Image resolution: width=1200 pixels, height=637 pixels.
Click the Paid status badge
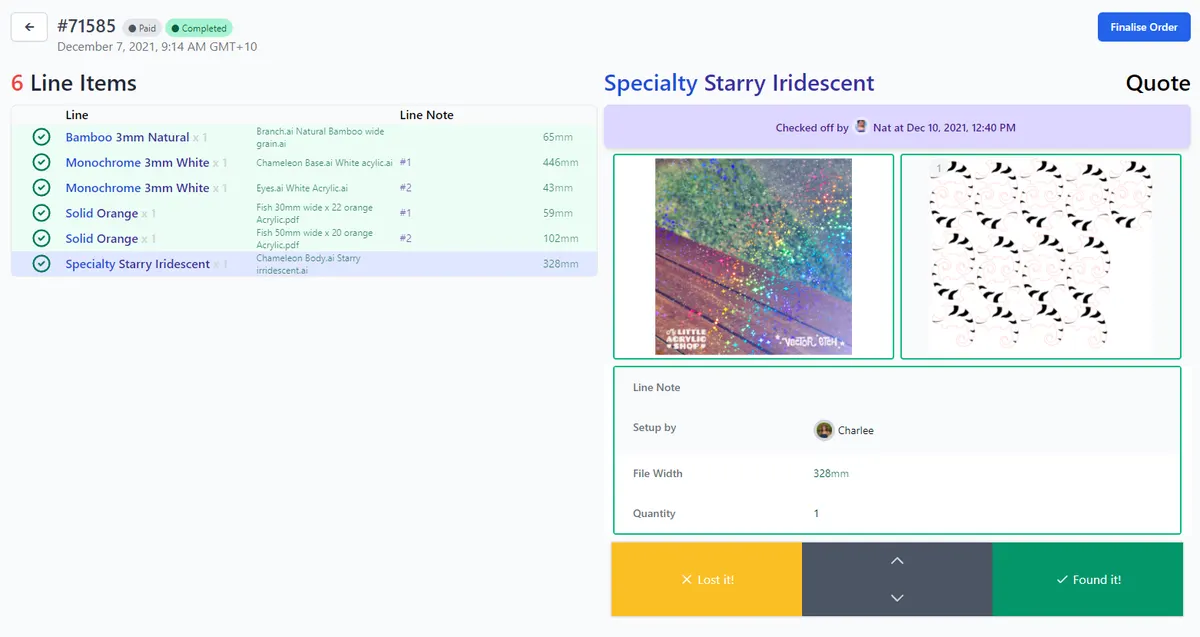[x=142, y=28]
